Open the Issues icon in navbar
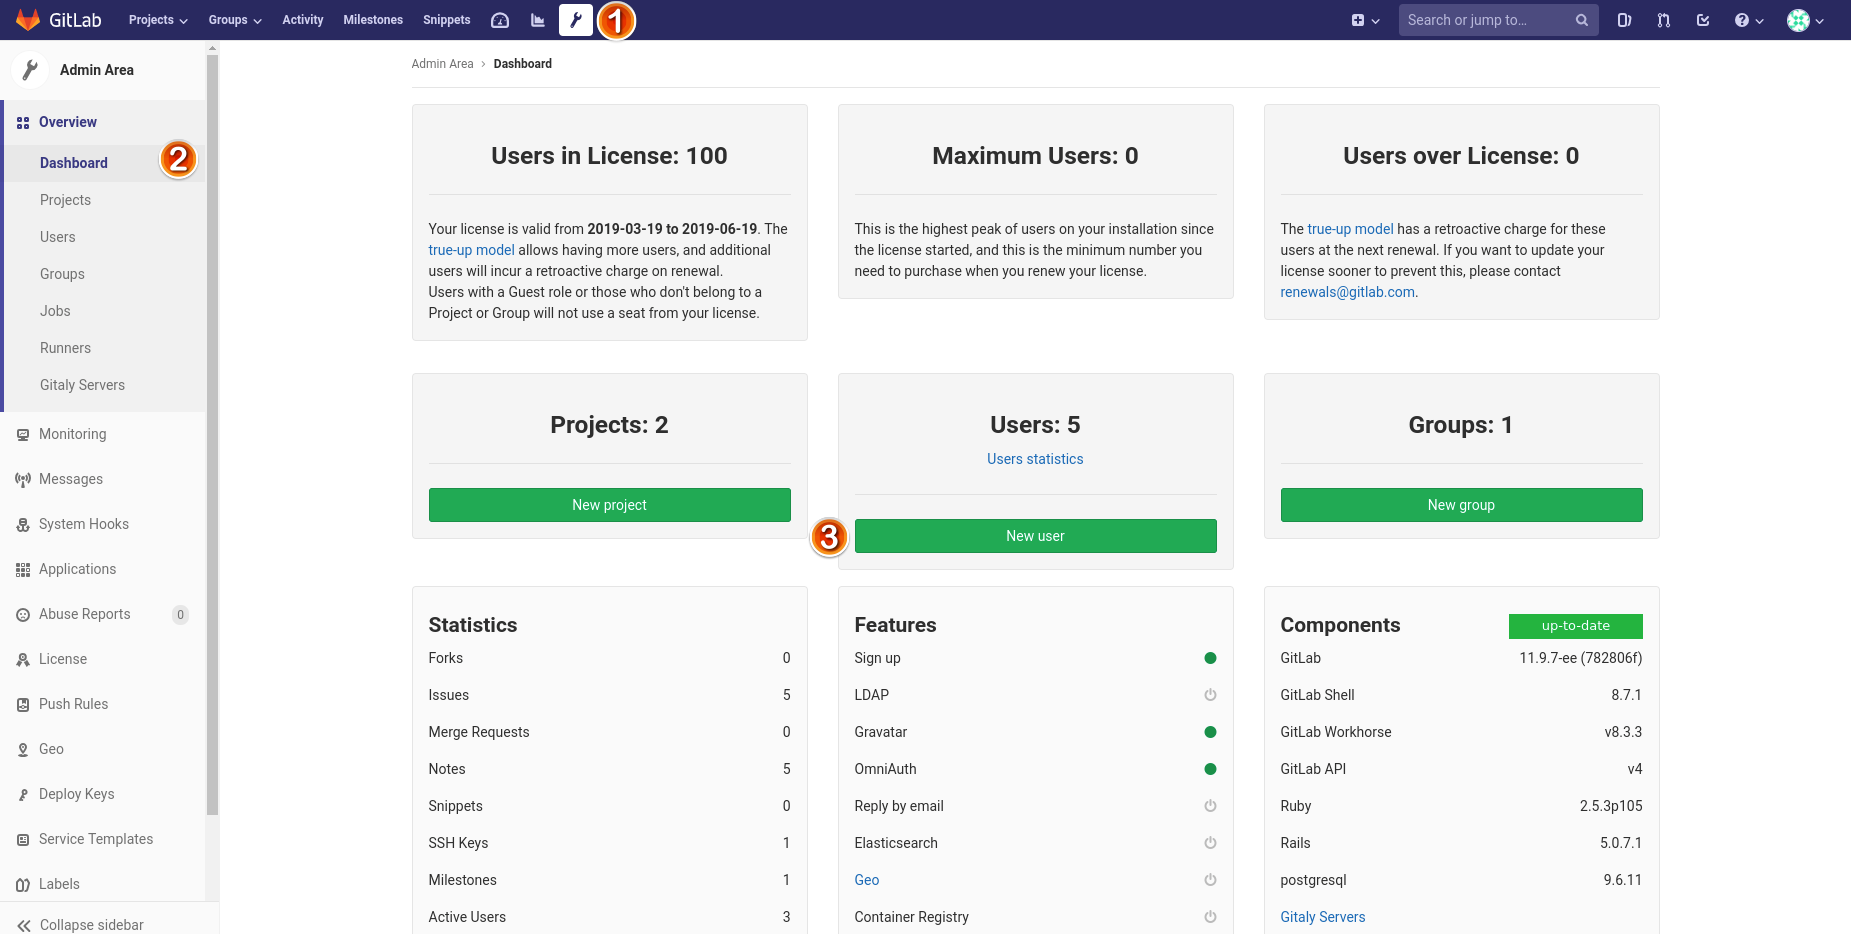 1624,20
